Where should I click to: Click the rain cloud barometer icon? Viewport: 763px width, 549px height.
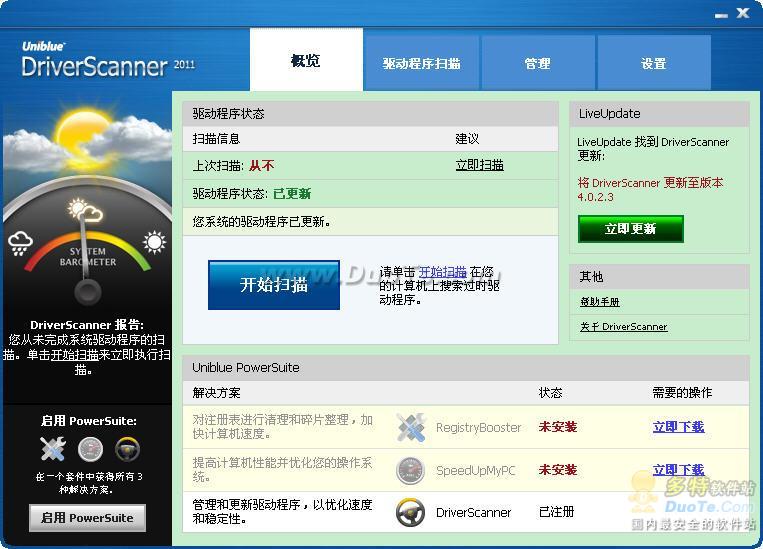[20, 243]
